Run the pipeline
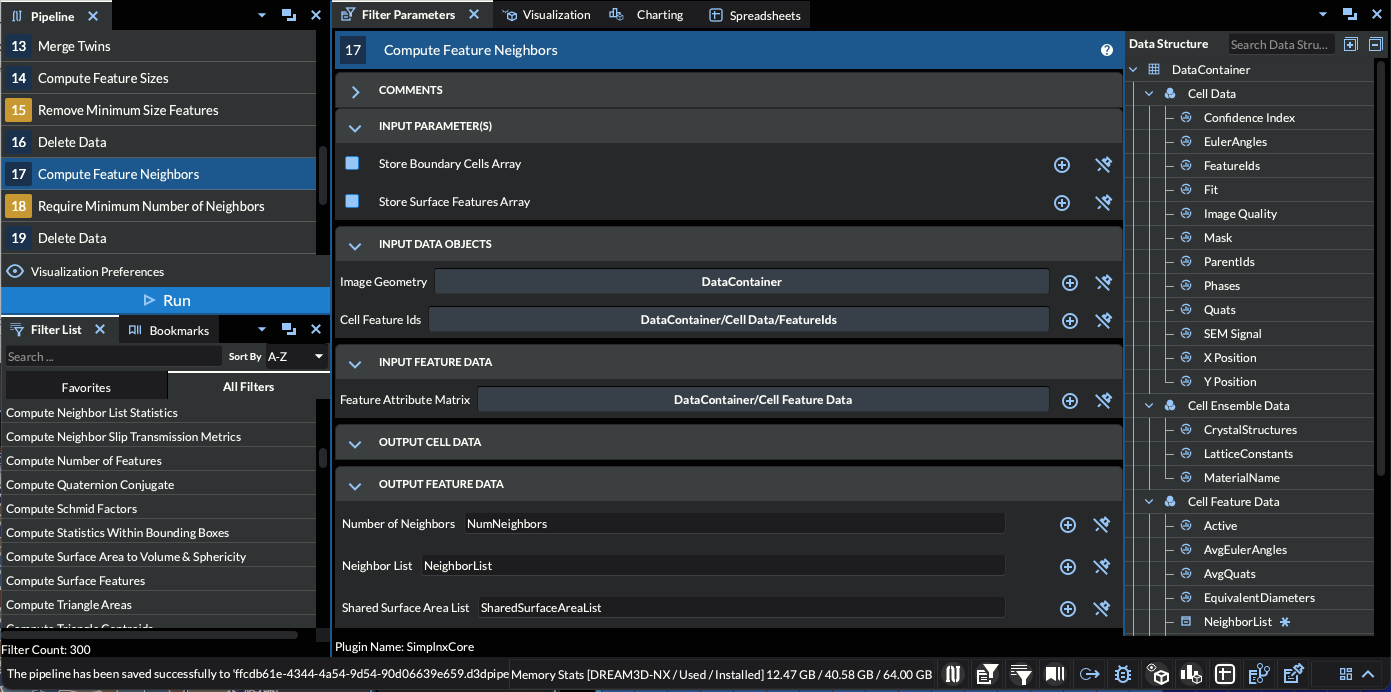This screenshot has height=692, width=1391. tap(166, 300)
